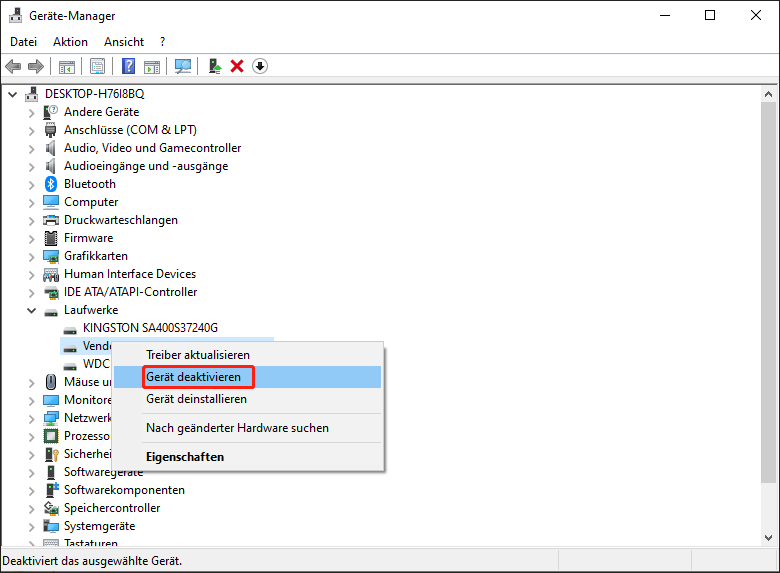Select the Human Interface Devices entry
This screenshot has width=780, height=573.
130,274
